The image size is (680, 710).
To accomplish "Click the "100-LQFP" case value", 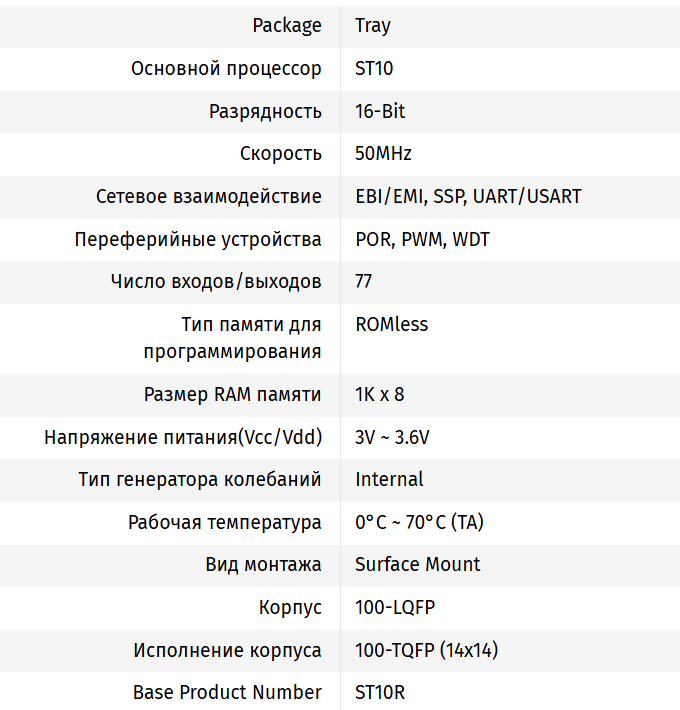I will point(395,607).
